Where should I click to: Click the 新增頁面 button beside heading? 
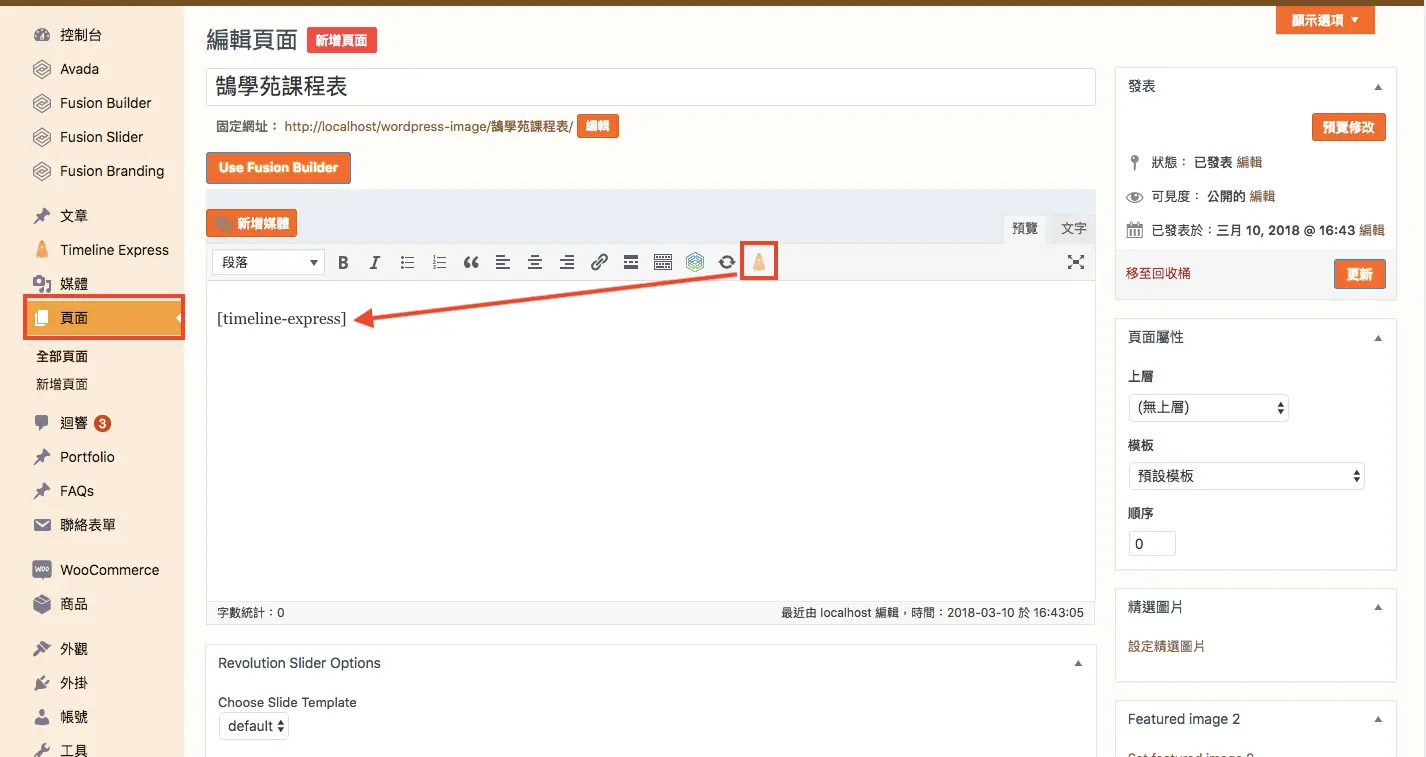click(341, 41)
